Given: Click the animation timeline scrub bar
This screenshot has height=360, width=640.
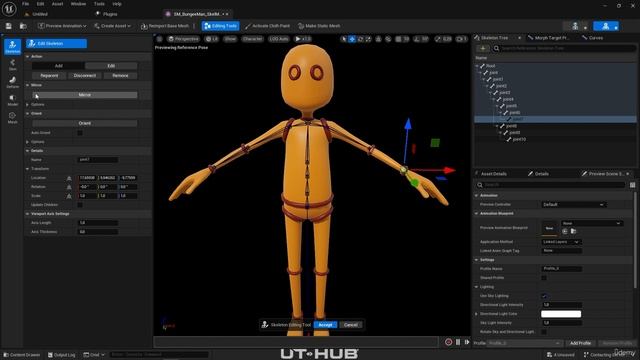Looking at the screenshot, I should coord(297,342).
